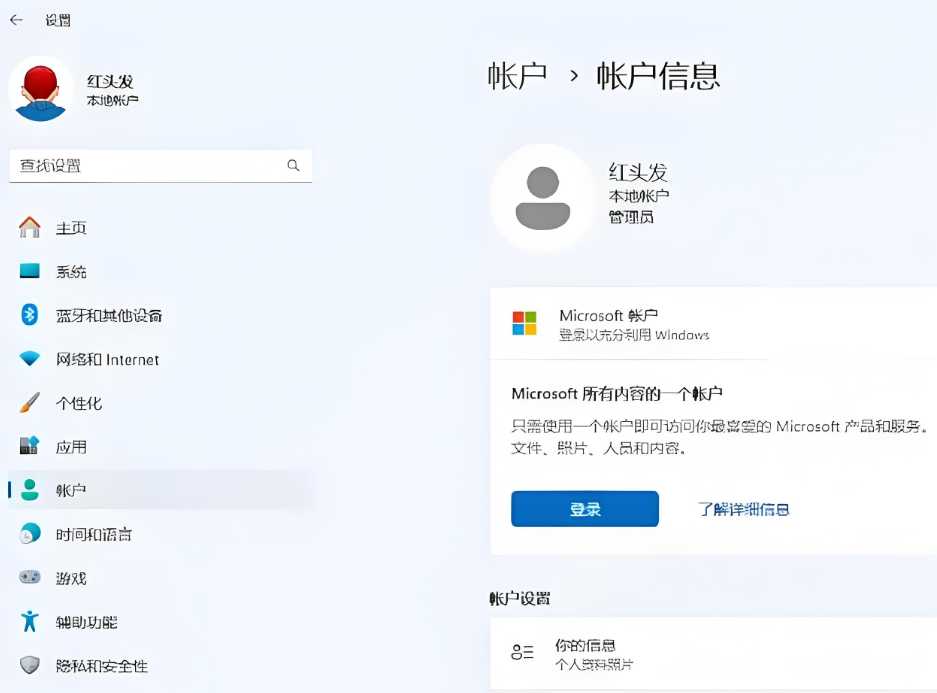Open the 主页 home icon
Viewport: 937px width, 693px height.
click(30, 228)
